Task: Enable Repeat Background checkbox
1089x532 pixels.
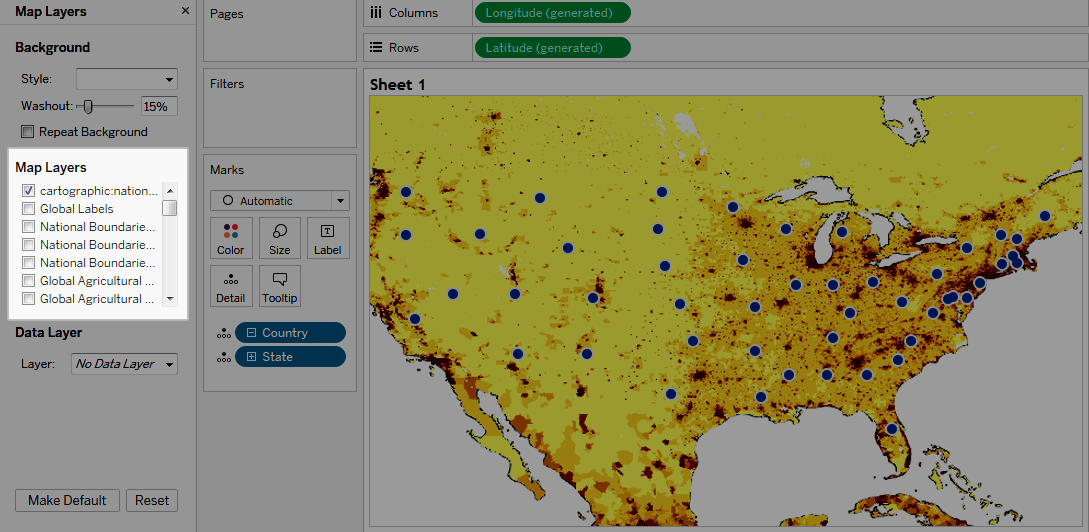Action: pyautogui.click(x=28, y=132)
